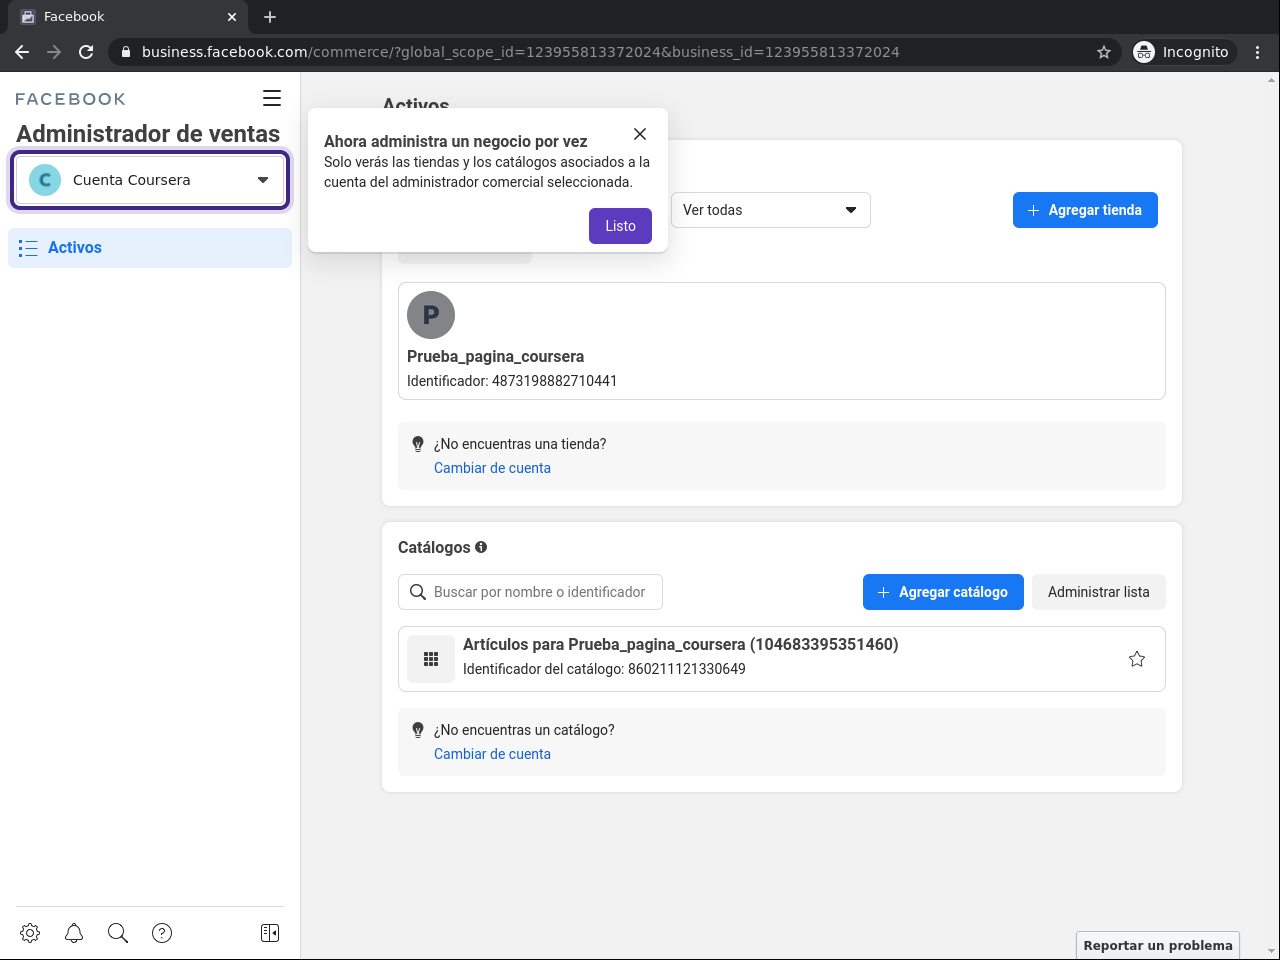Open the notifications bell

click(74, 933)
